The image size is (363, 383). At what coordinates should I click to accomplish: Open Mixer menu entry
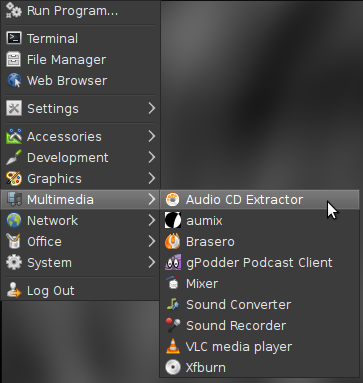260,283
